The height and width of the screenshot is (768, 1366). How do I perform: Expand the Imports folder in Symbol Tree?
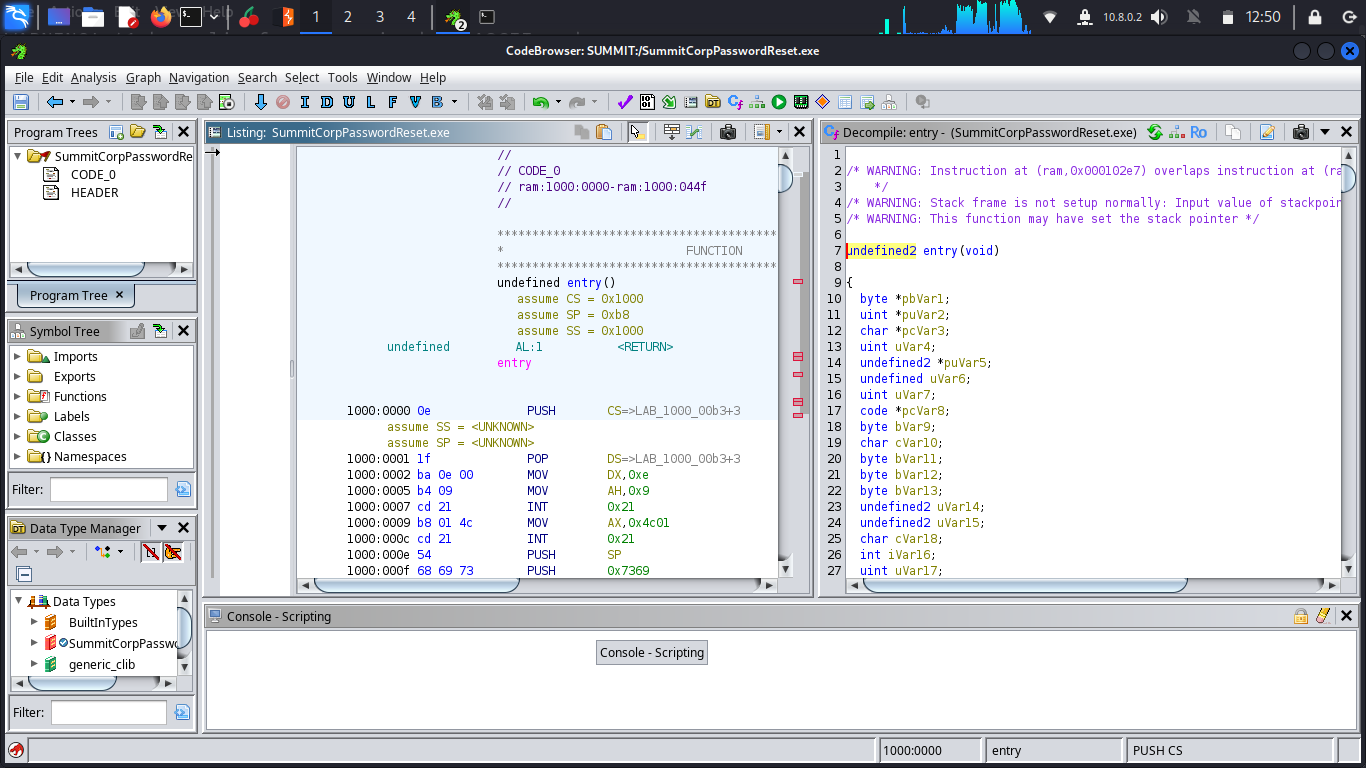(x=17, y=356)
